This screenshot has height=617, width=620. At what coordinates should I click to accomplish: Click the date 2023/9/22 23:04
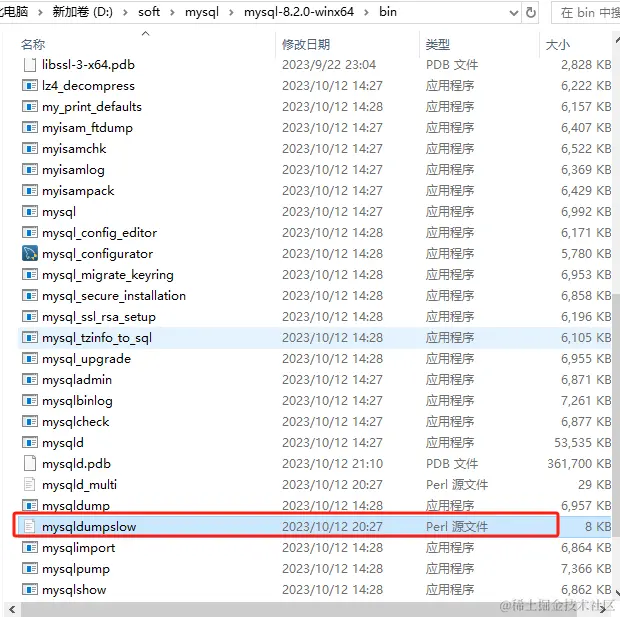[x=329, y=64]
